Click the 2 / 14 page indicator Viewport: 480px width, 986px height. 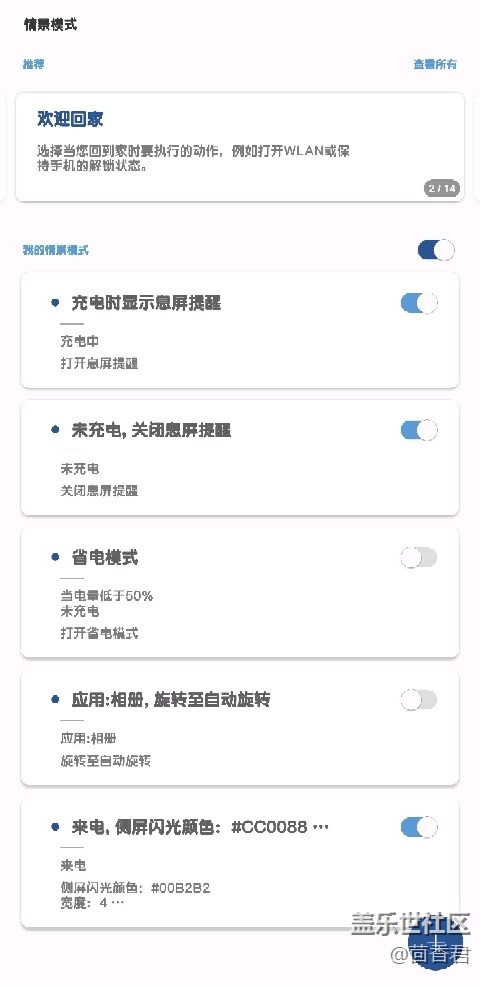[x=442, y=188]
